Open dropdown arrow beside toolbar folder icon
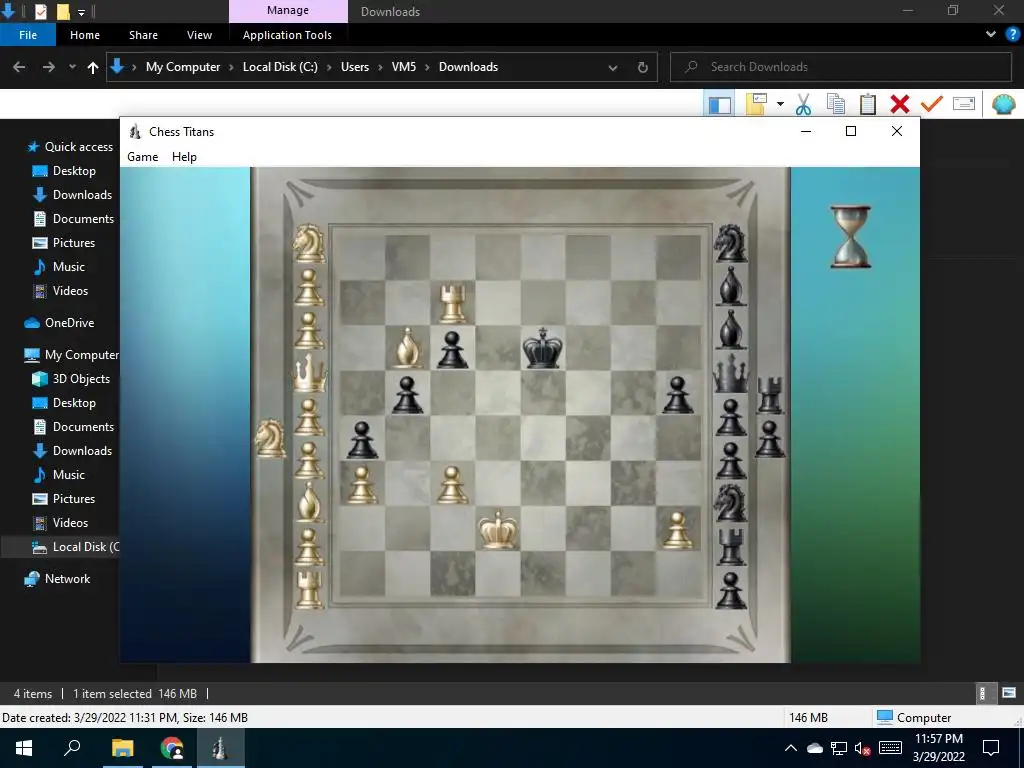This screenshot has width=1024, height=768. (x=780, y=104)
